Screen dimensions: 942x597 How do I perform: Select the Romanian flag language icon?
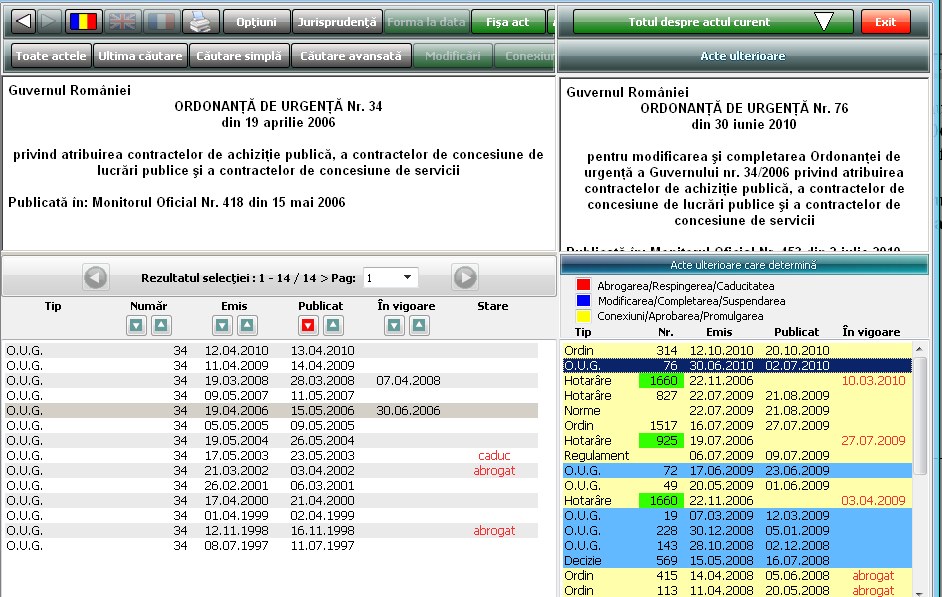[83, 22]
